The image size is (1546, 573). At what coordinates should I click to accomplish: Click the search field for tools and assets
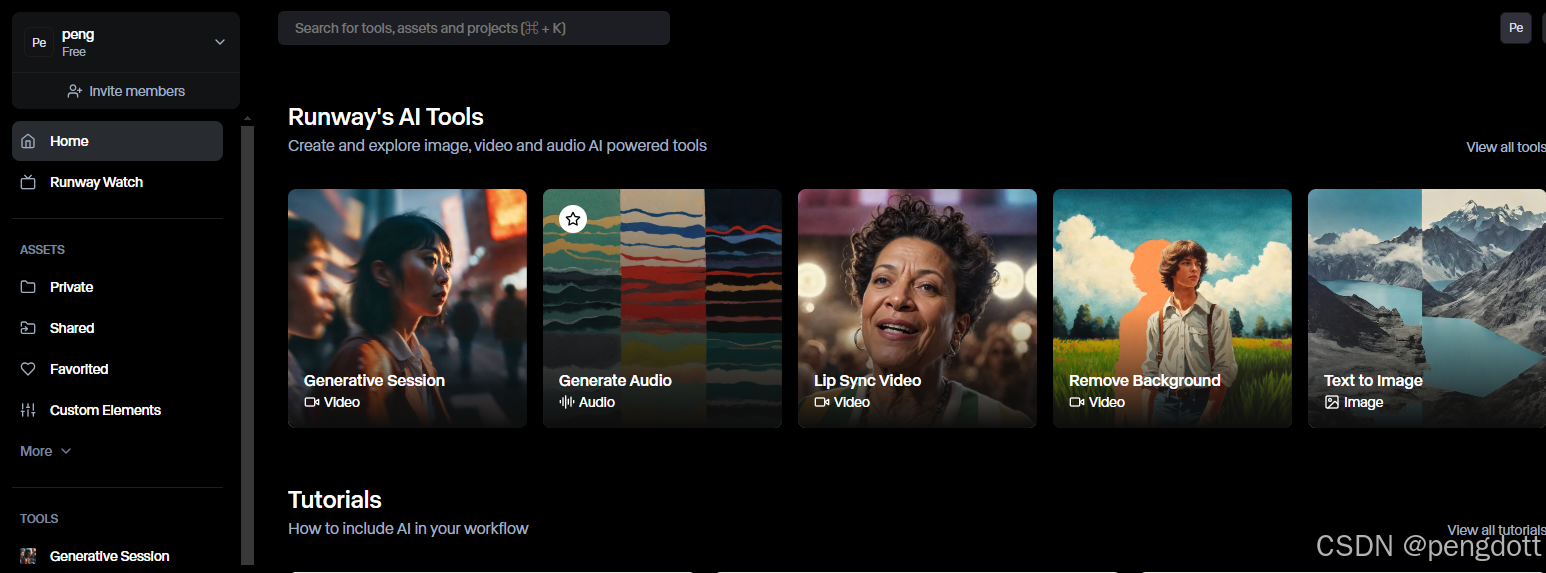tap(474, 28)
